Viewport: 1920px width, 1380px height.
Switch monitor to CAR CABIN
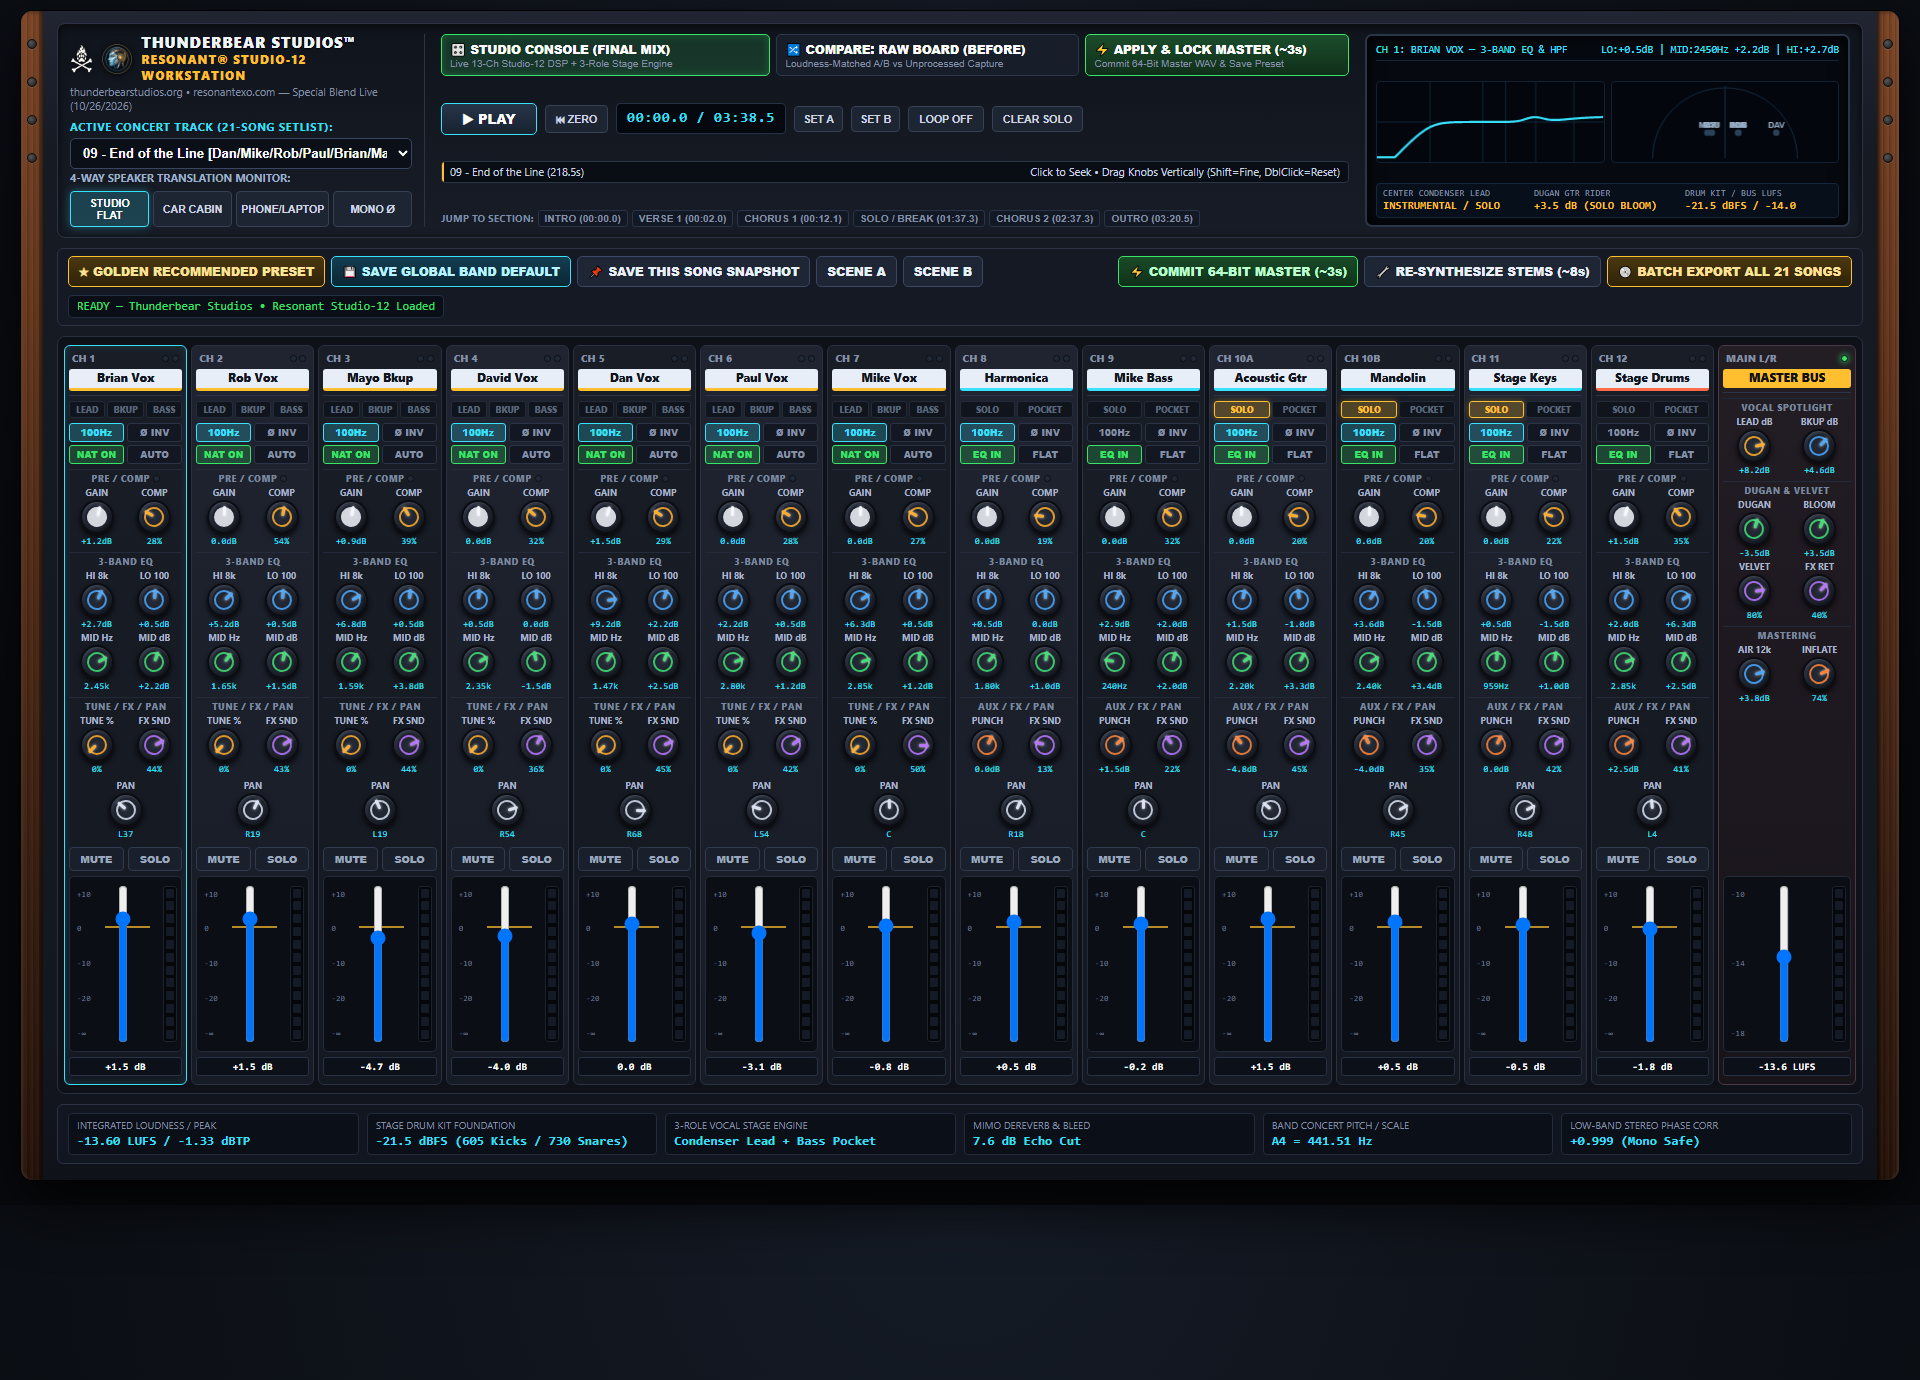[x=193, y=209]
